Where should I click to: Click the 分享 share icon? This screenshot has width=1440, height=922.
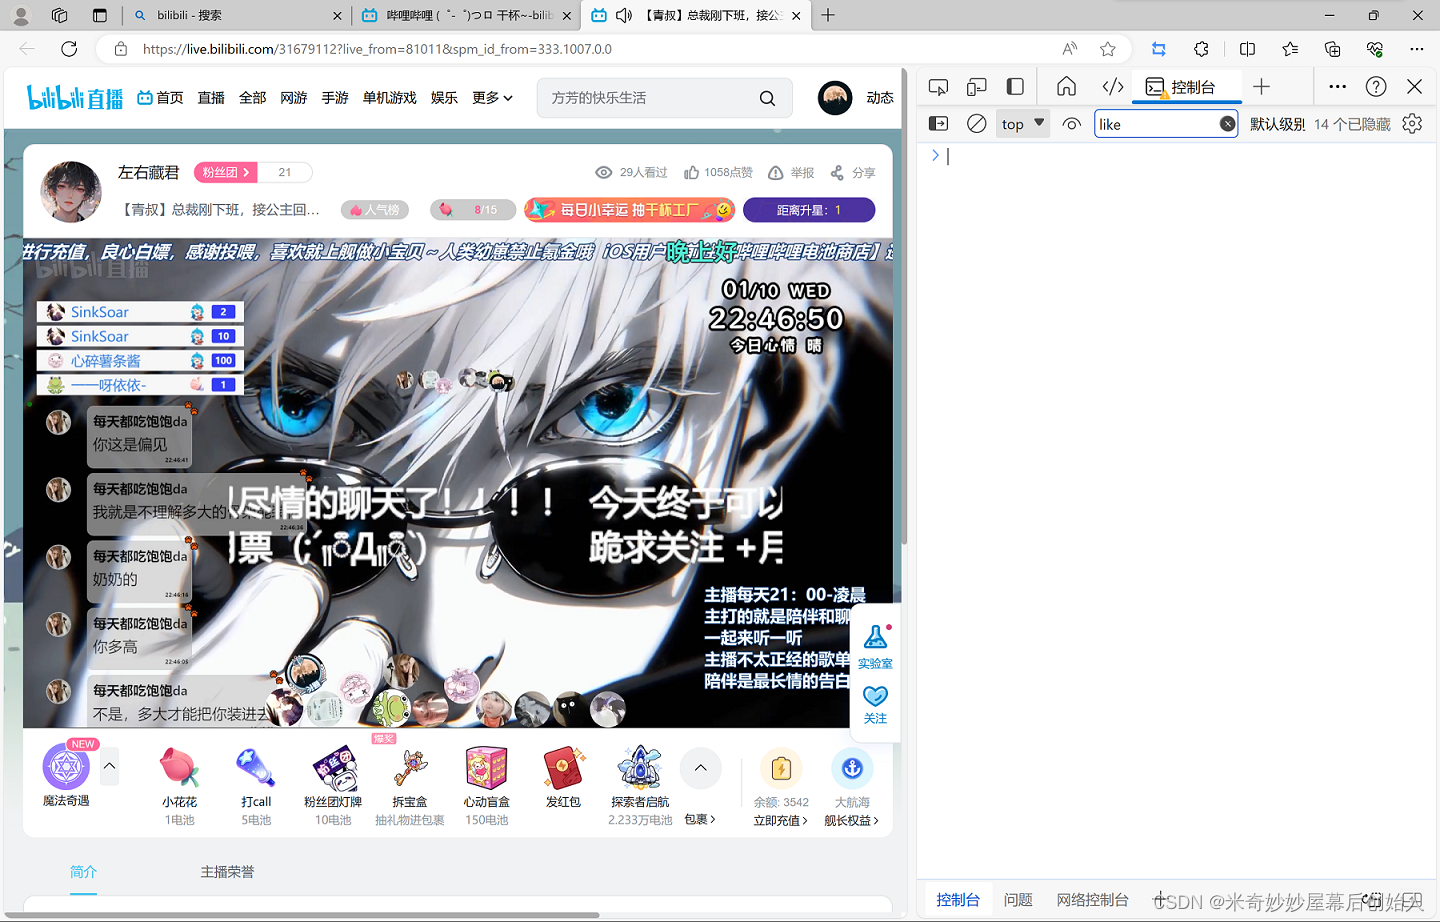[853, 172]
